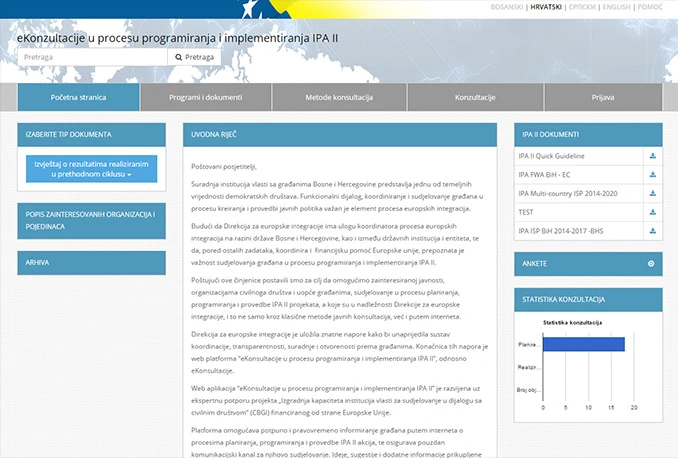The height and width of the screenshot is (458, 678).
Task: Switch language to HRVATSKI
Action: (546, 7)
